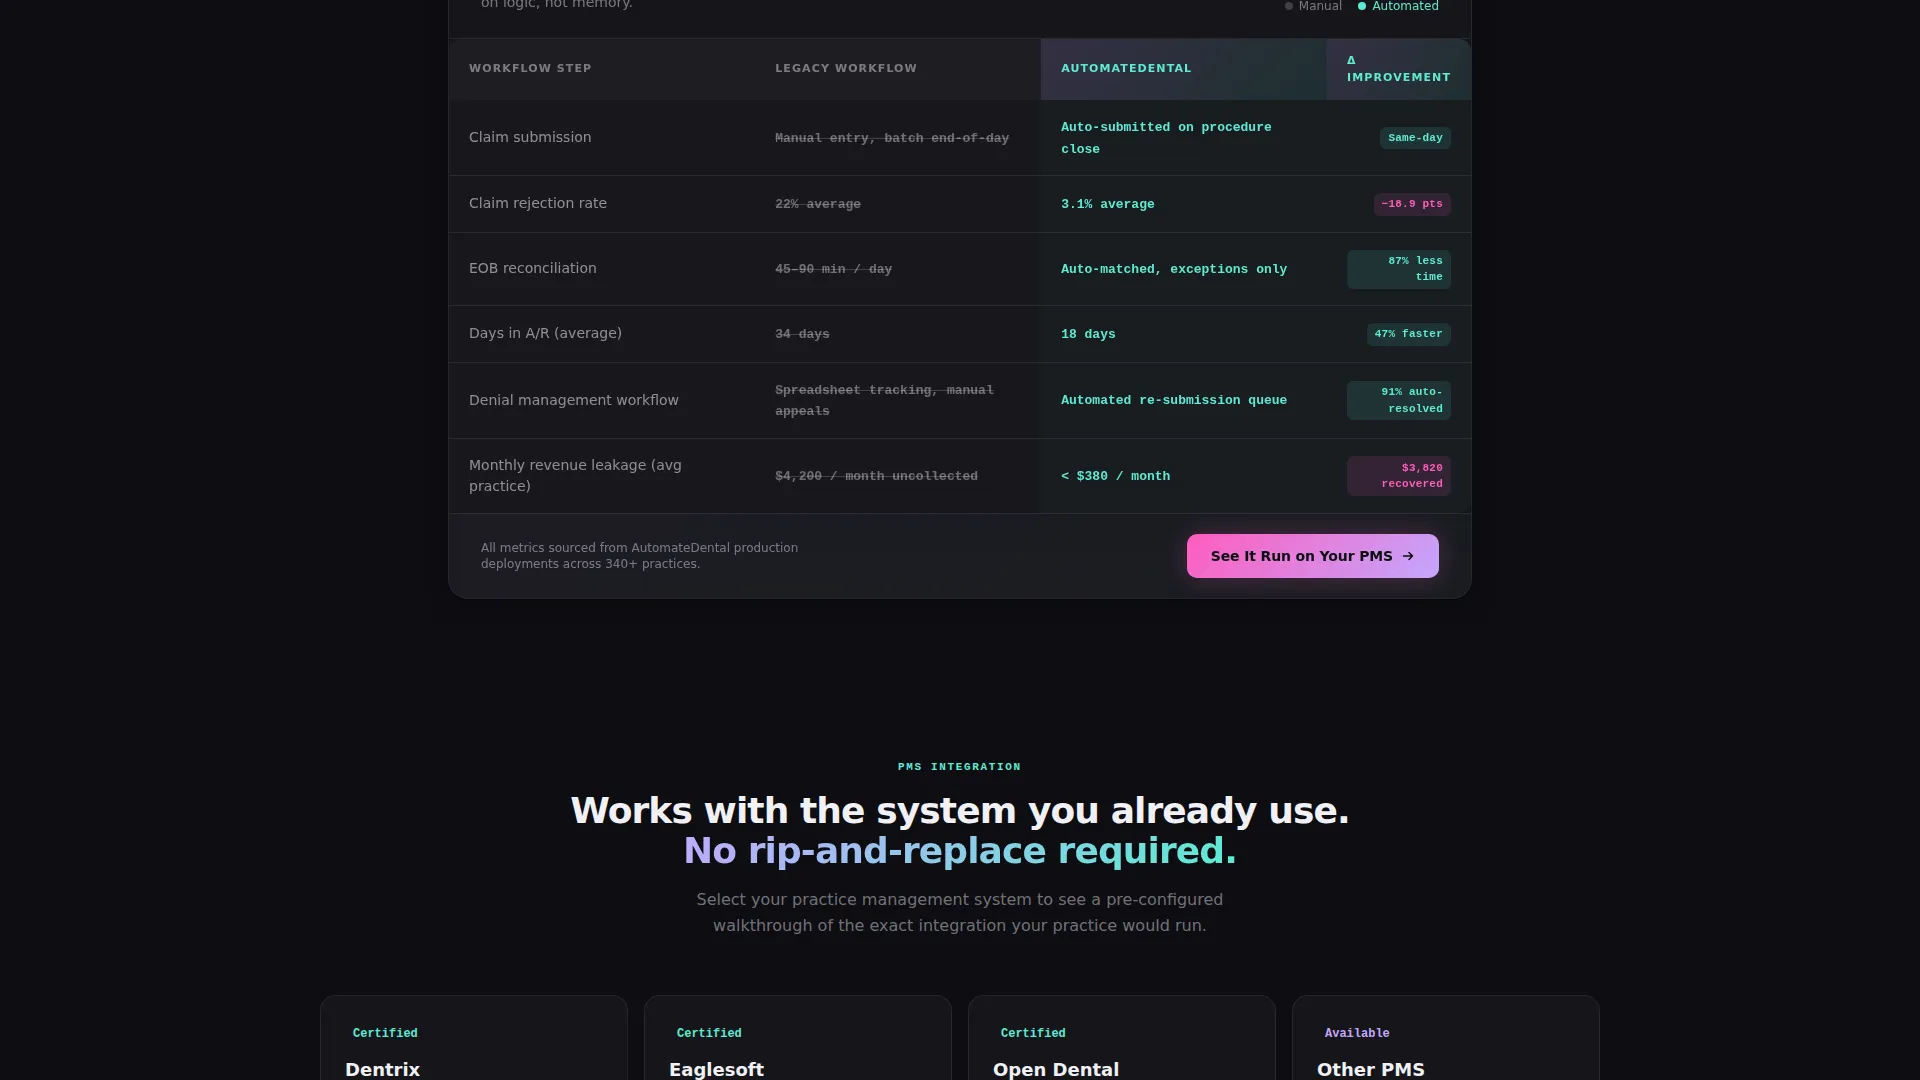
Task: Click the PMS Integration section label
Action: pos(959,767)
